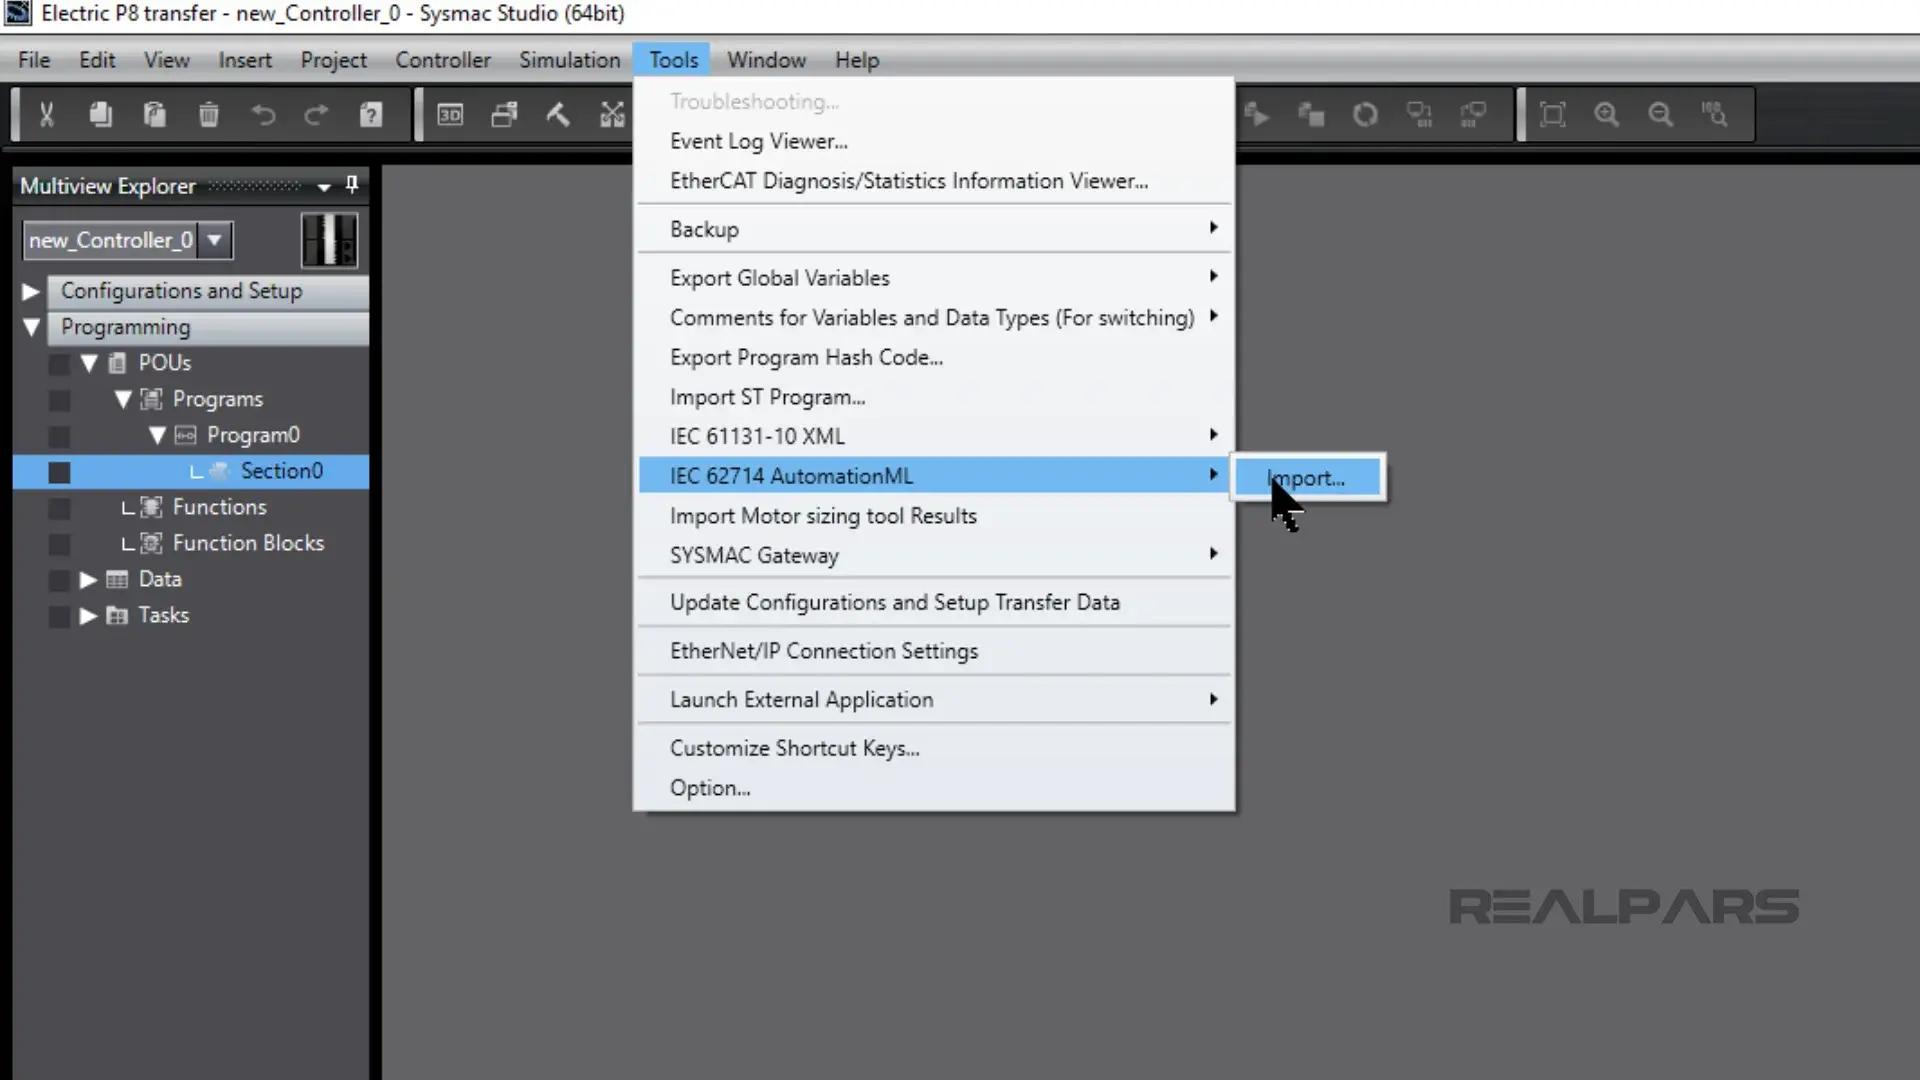Screen dimensions: 1920x1080
Task: Open Launch External Application submenu
Action: (934, 700)
